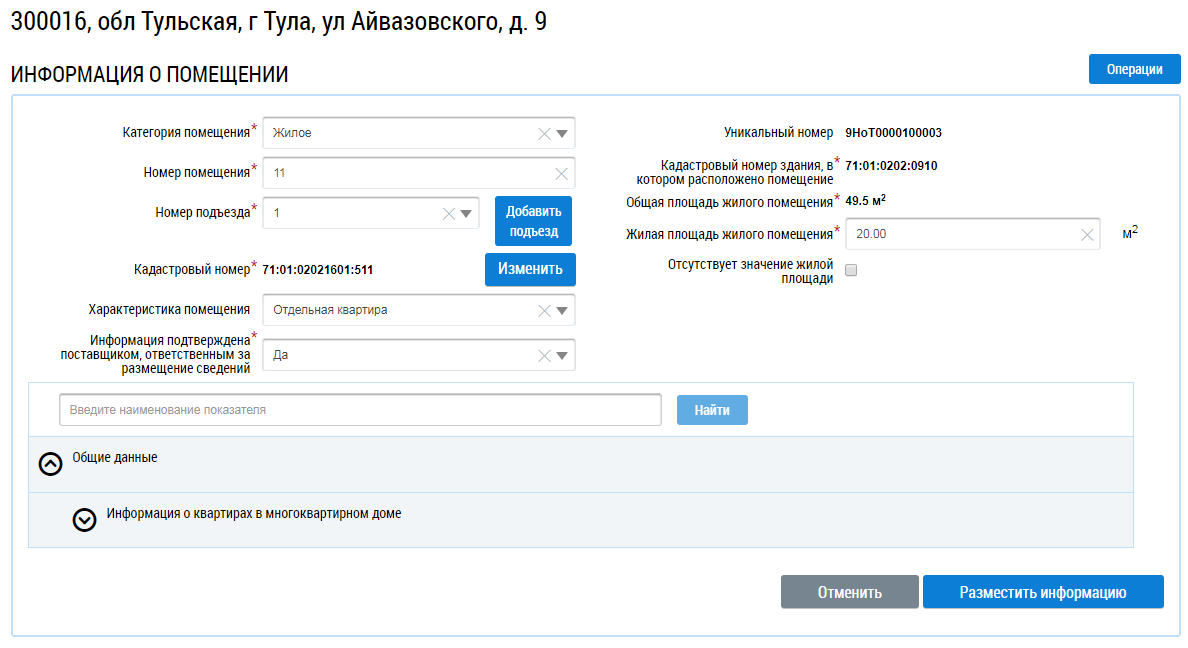Clear the 'Информация подтверждена' Да value
This screenshot has width=1188, height=648.
coord(544,356)
